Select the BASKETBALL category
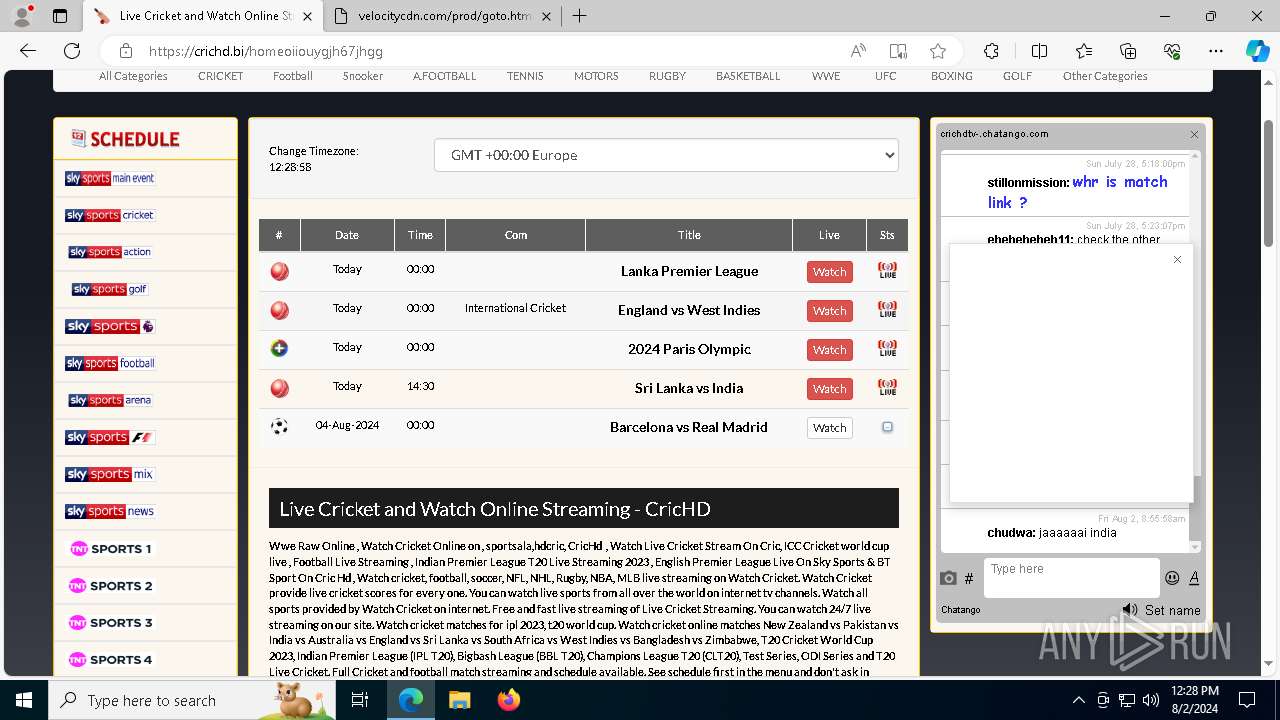This screenshot has width=1280, height=720. click(748, 76)
